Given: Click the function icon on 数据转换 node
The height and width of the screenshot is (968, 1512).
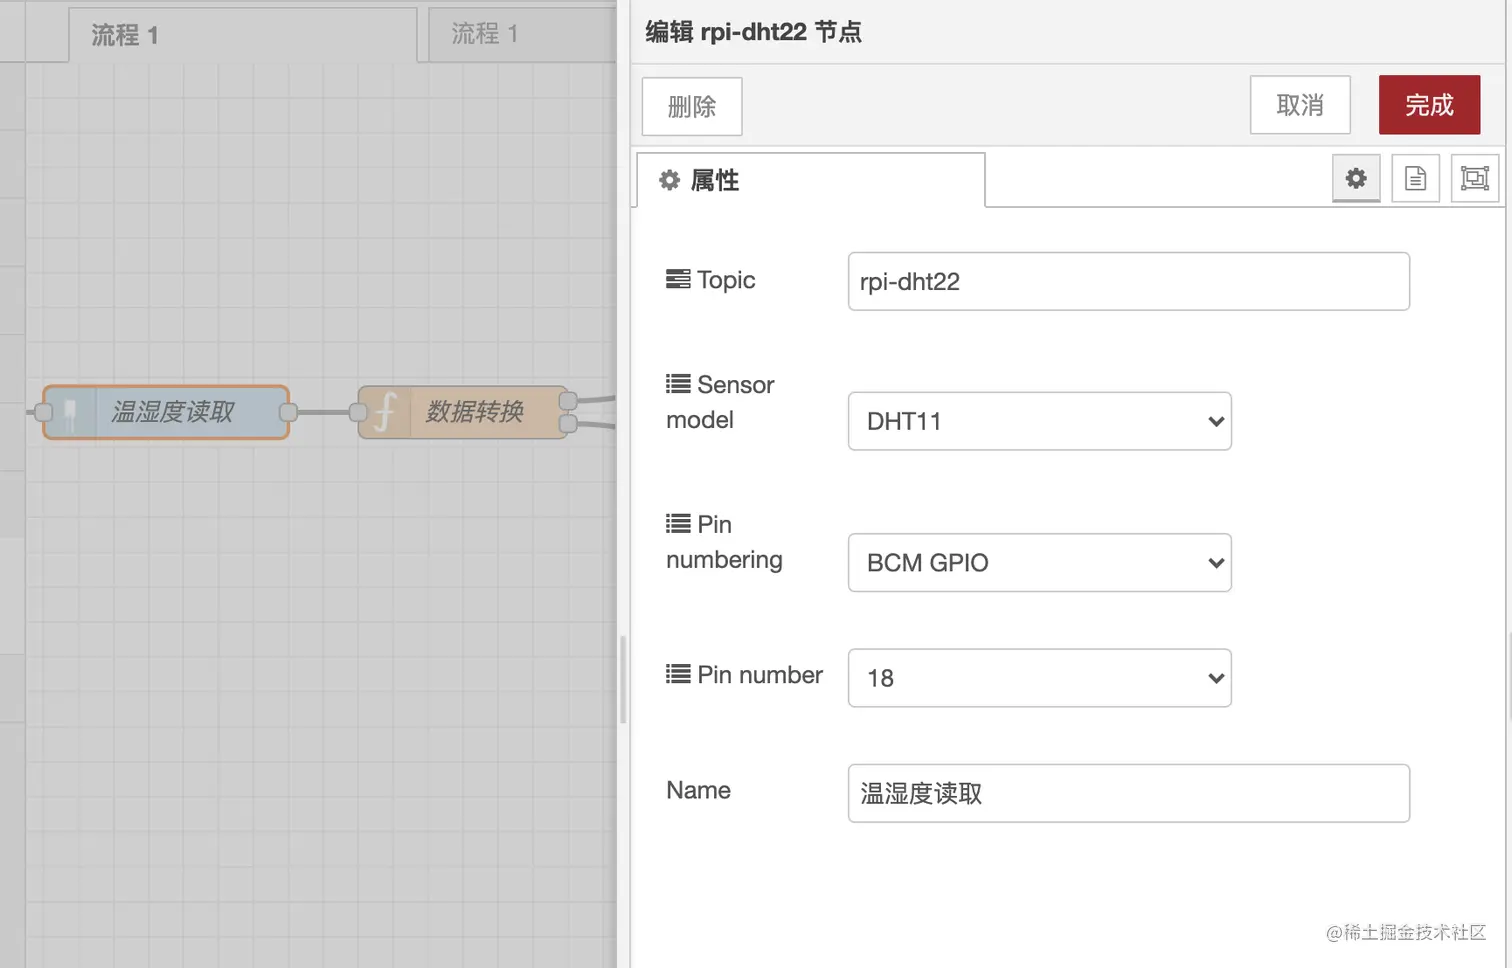Looking at the screenshot, I should [x=385, y=412].
